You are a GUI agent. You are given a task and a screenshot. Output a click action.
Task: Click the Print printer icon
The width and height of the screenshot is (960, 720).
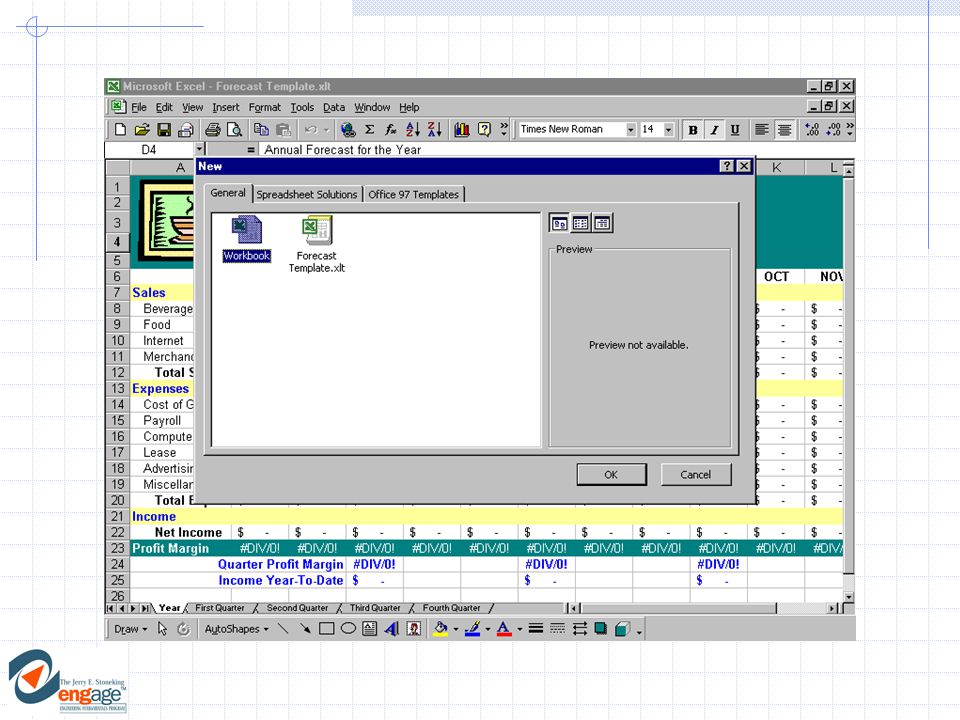[212, 129]
